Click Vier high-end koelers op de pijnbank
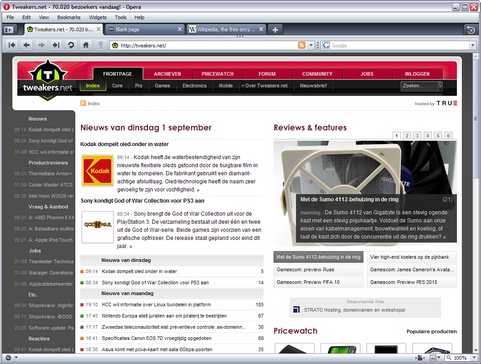This screenshot has height=364, width=481. [412, 257]
